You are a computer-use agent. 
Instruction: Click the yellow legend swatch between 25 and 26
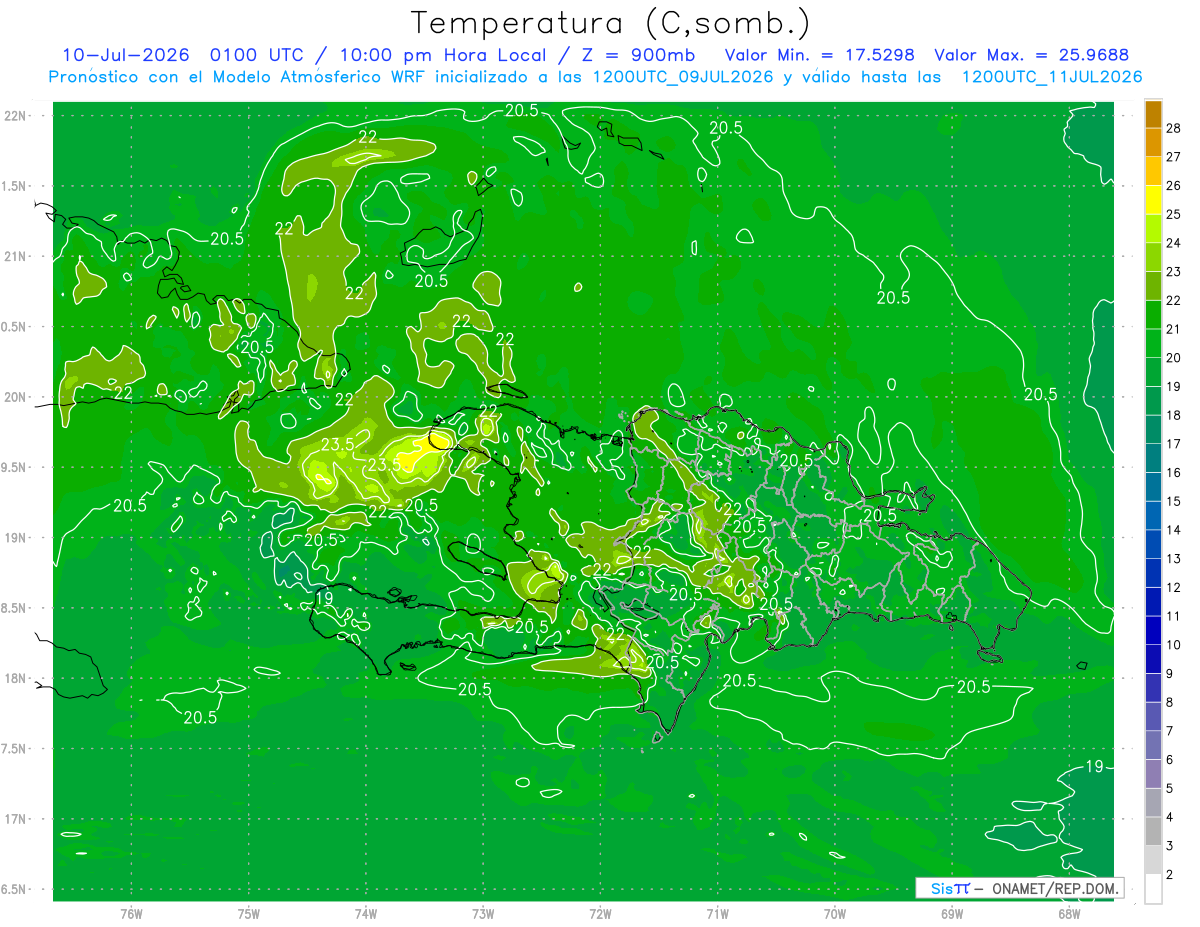1153,199
